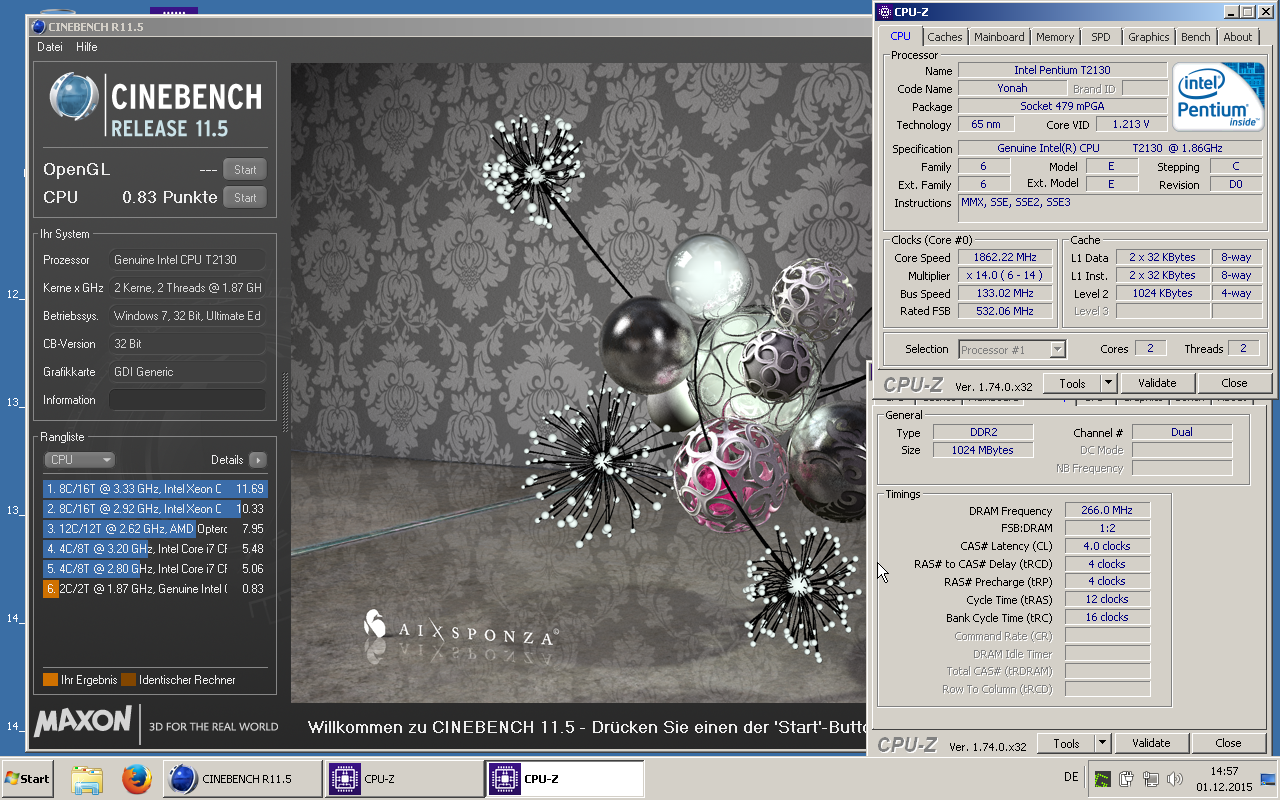Image resolution: width=1280 pixels, height=800 pixels.
Task: Open the Hilfe menu
Action: click(87, 47)
